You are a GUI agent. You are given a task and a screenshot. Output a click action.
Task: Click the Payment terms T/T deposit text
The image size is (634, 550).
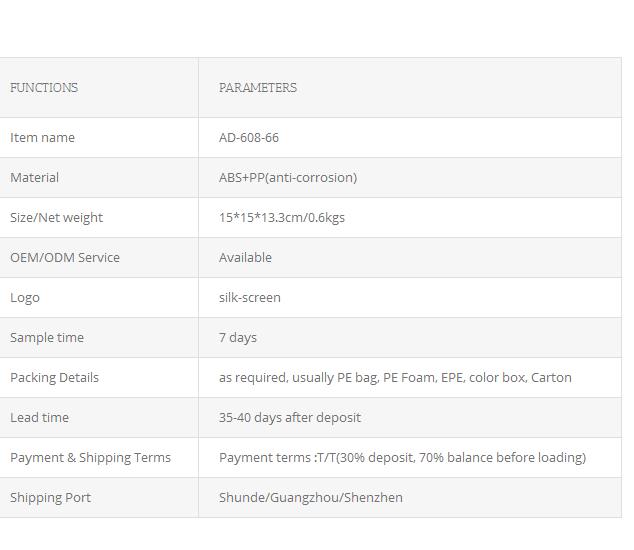point(402,458)
